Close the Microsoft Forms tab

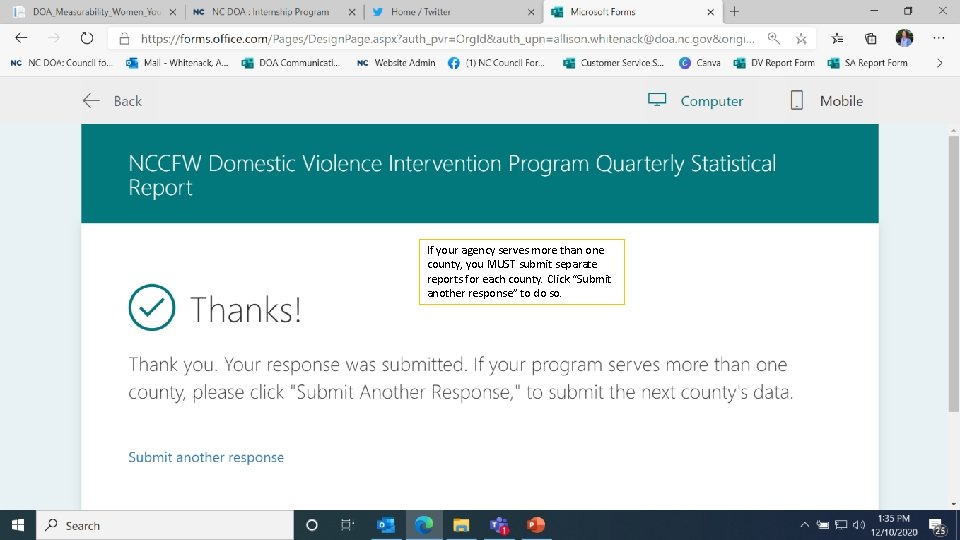pos(710,12)
